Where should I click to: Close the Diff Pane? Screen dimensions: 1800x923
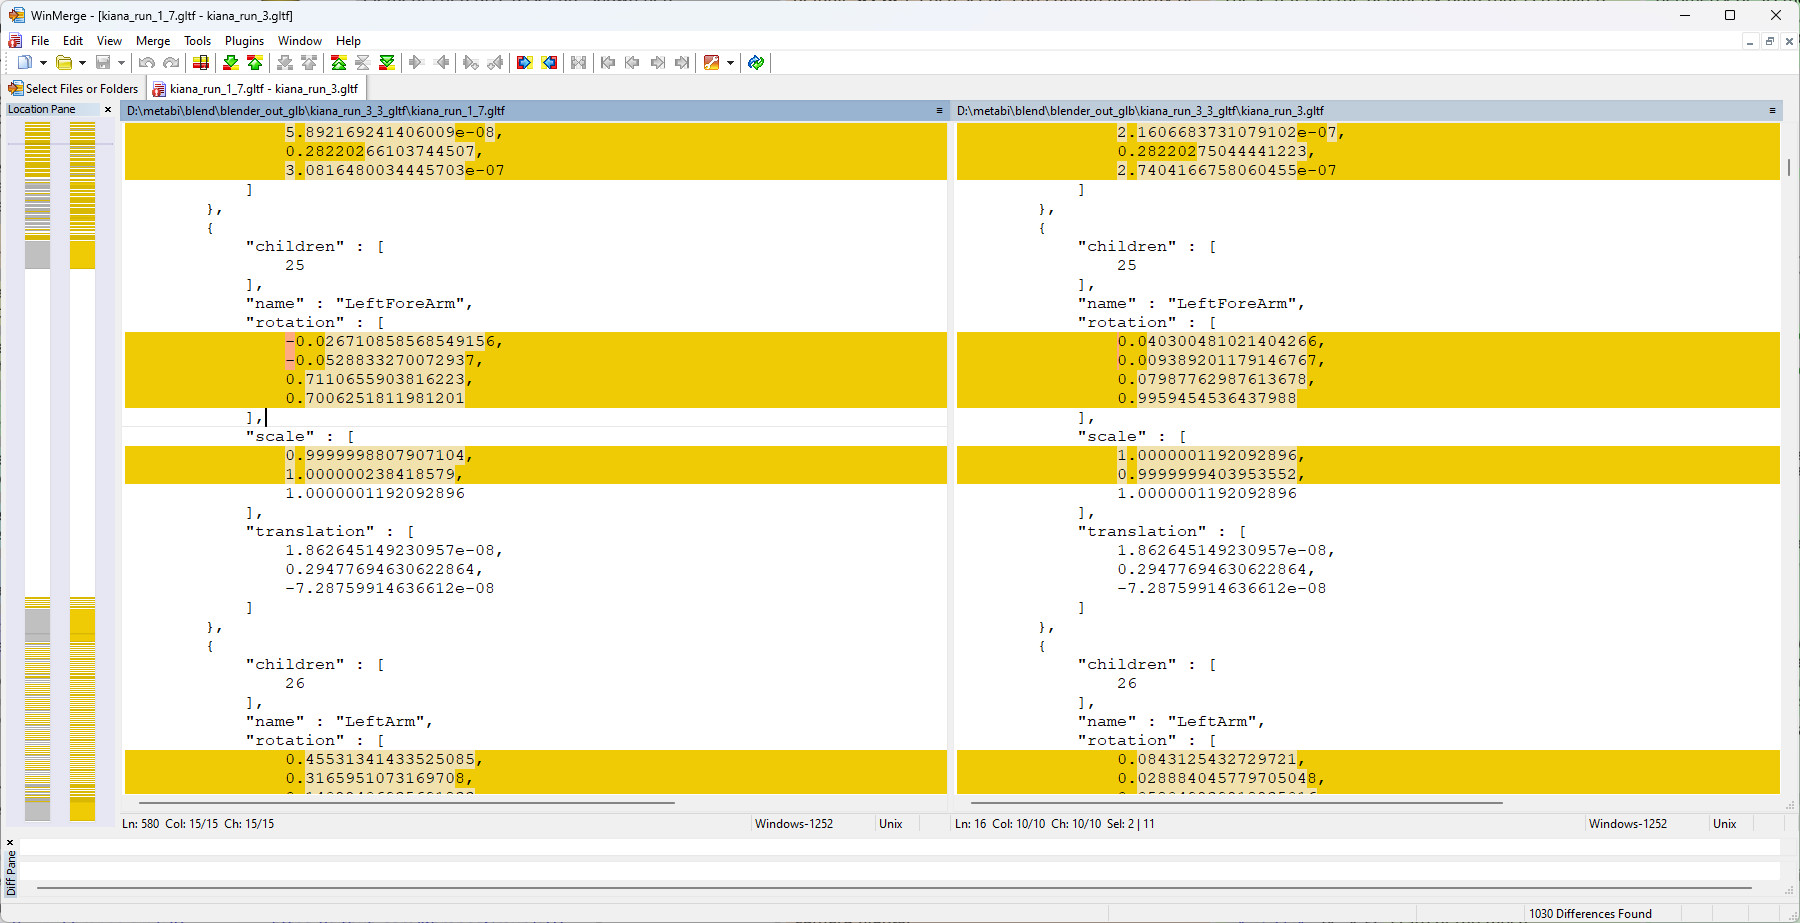coord(10,842)
